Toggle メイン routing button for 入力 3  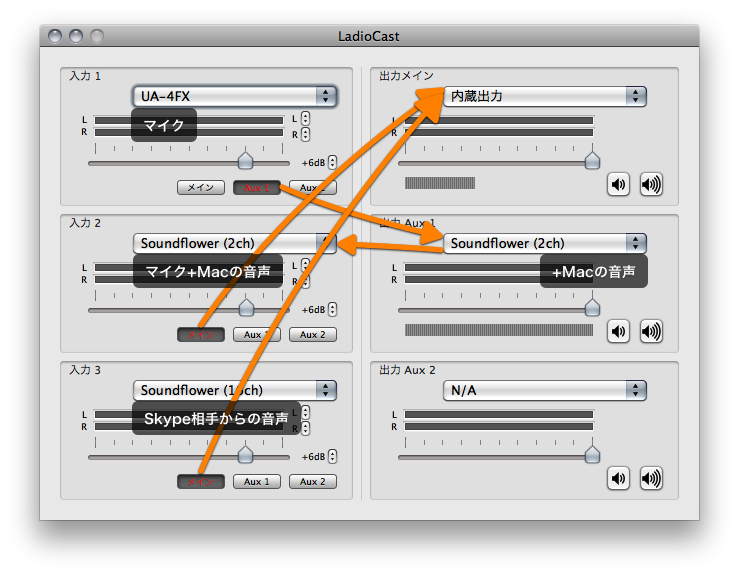click(201, 482)
